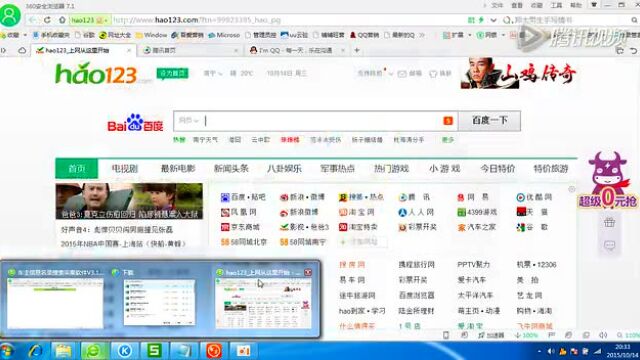
Task: Click the system tray volume icon
Action: 551,351
